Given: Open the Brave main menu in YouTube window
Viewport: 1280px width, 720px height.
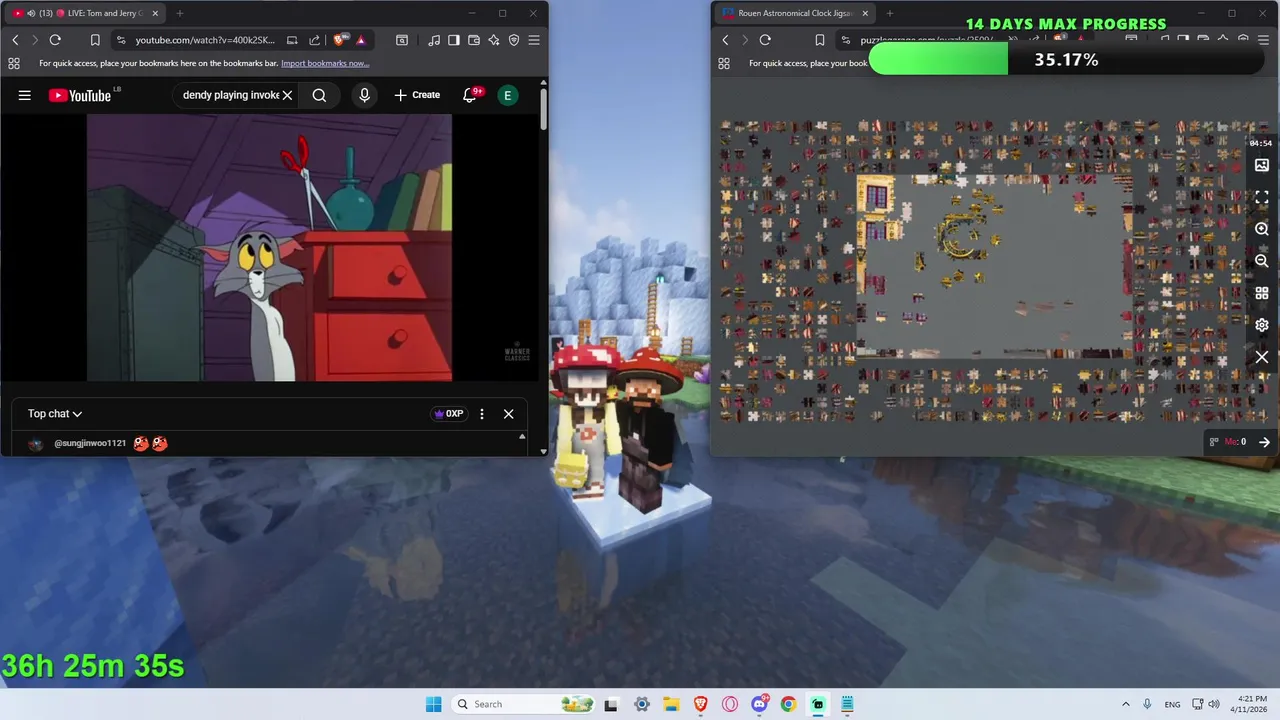Looking at the screenshot, I should tap(534, 40).
